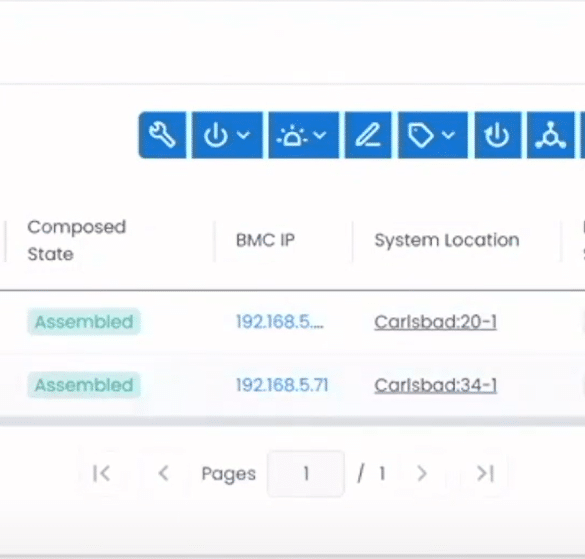Image resolution: width=585 pixels, height=559 pixels.
Task: Select Assembled badge in Carlsbad:34-1 row
Action: tap(84, 385)
